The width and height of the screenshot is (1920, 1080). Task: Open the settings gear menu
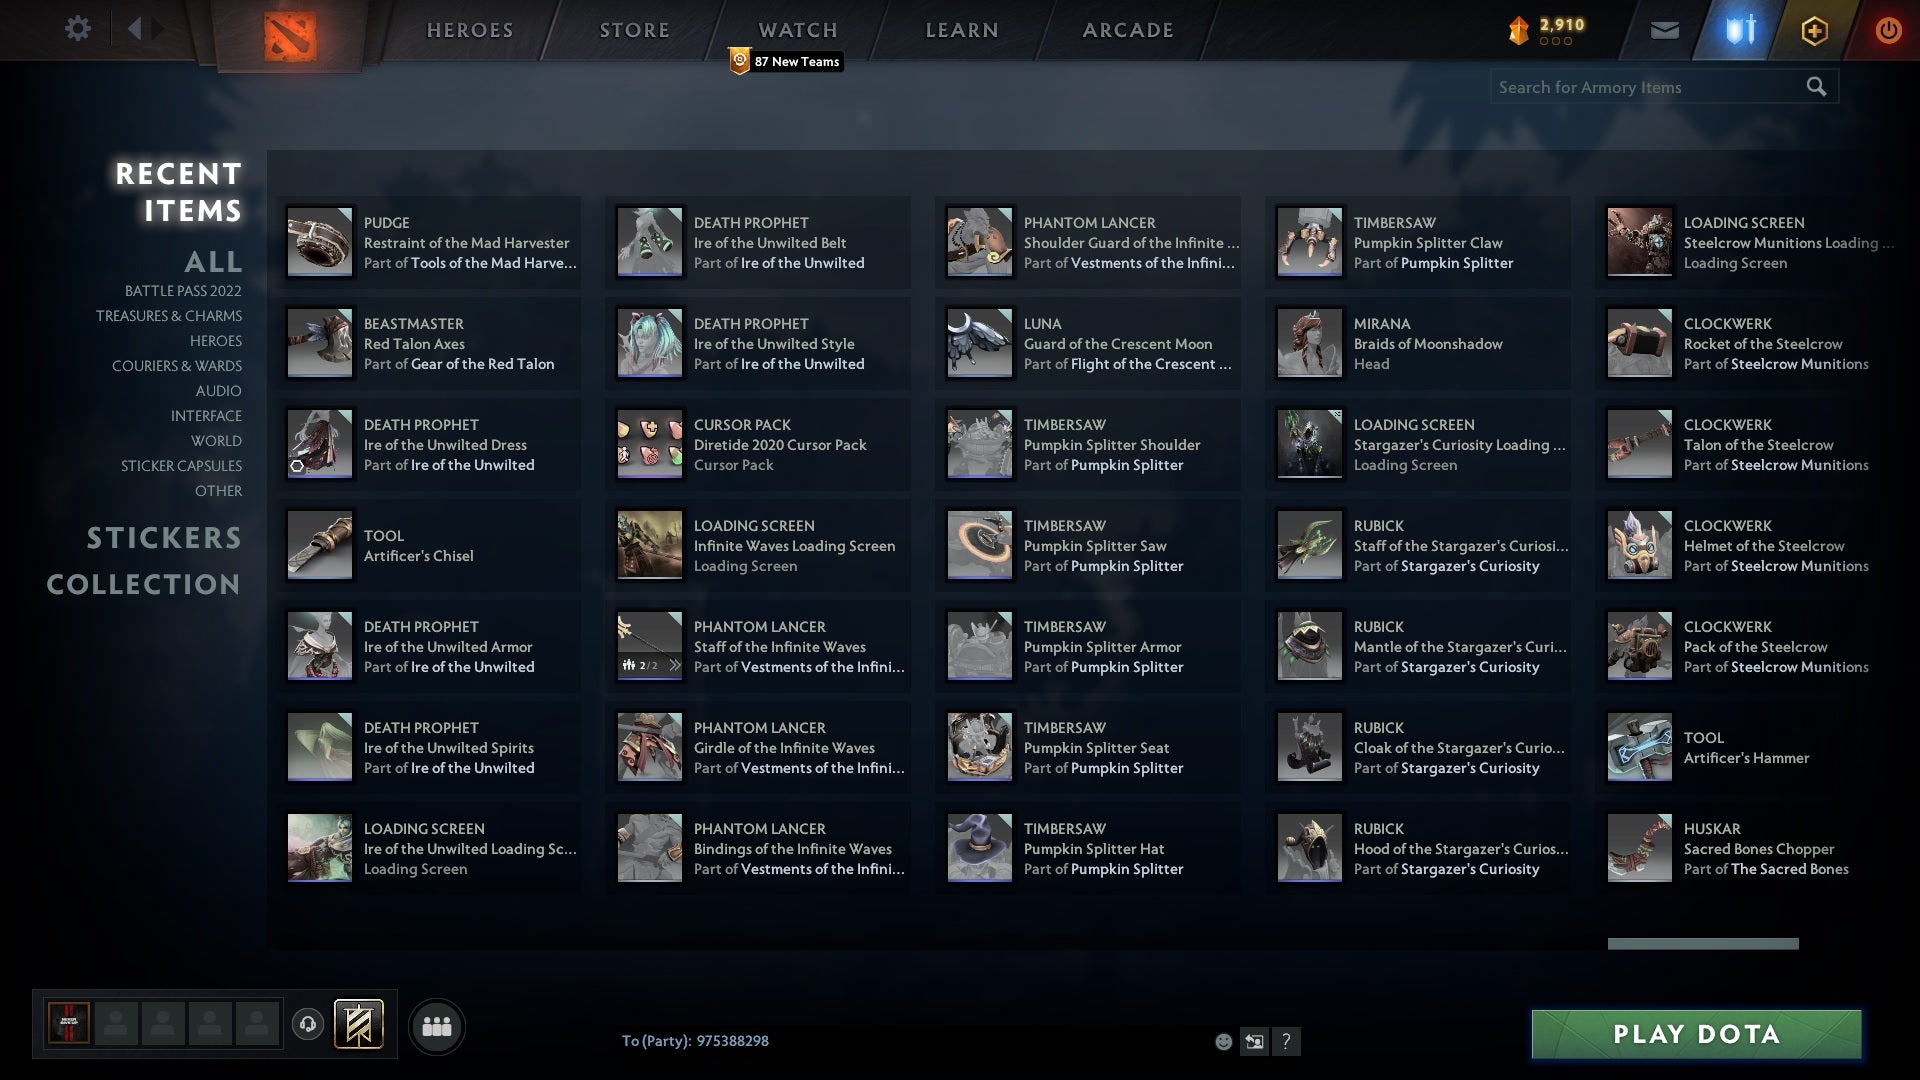tap(77, 29)
